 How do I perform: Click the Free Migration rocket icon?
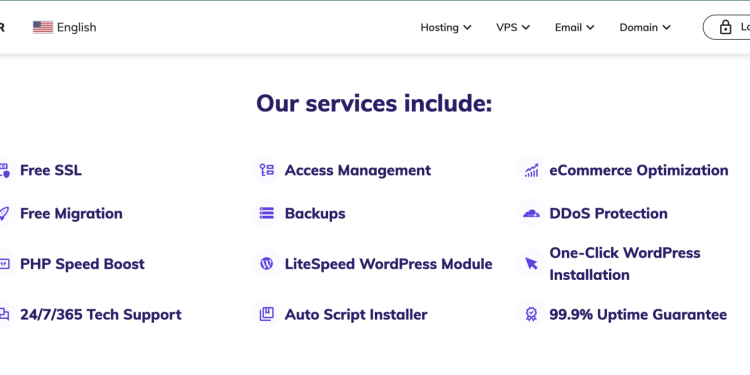click(x=4, y=213)
